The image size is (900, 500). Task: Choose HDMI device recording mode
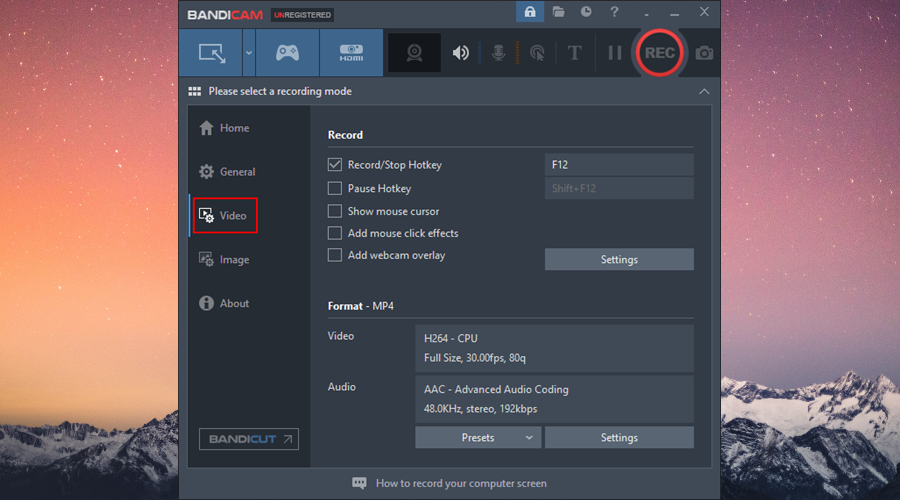[x=351, y=53]
